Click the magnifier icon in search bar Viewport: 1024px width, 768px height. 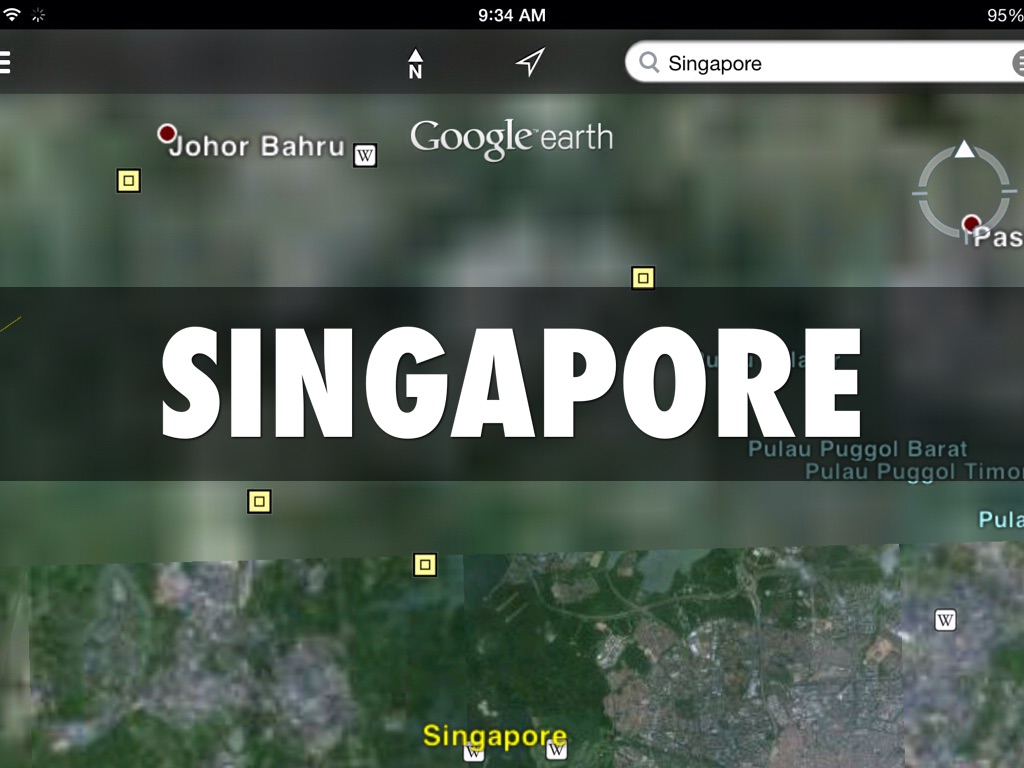tap(650, 63)
